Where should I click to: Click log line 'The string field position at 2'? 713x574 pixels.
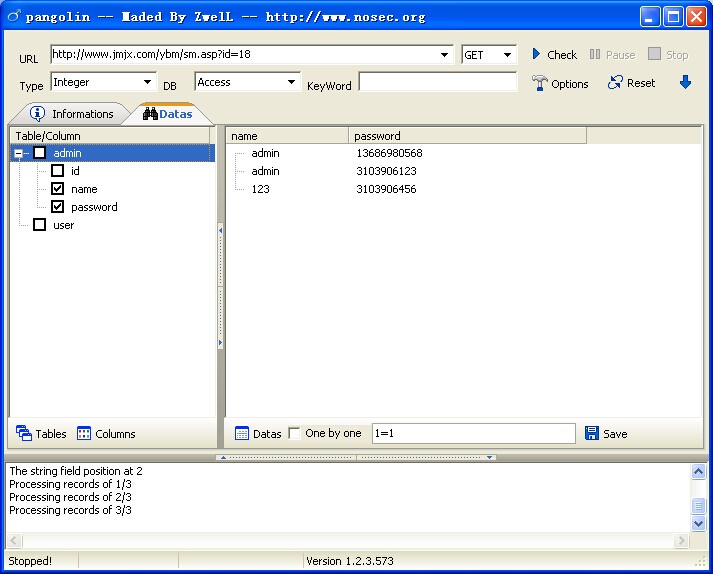76,471
